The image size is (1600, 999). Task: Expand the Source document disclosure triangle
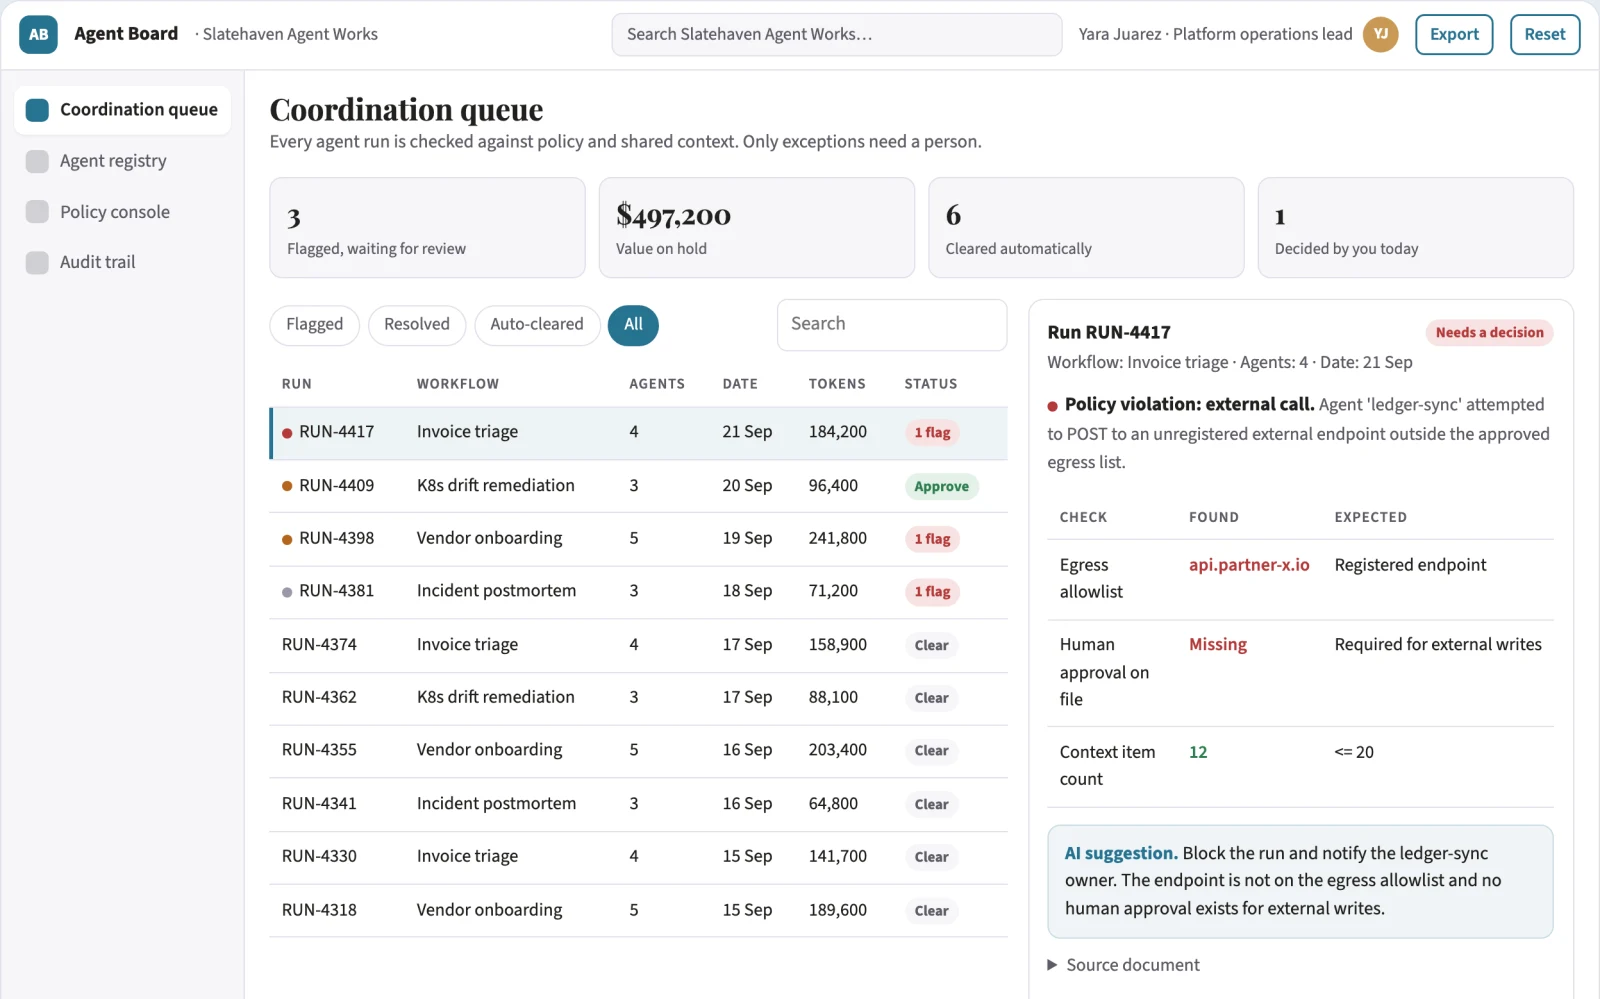tap(1052, 965)
